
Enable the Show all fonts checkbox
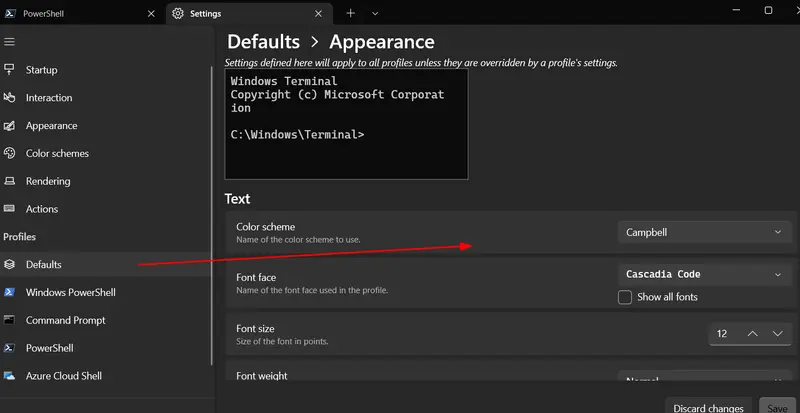point(625,297)
